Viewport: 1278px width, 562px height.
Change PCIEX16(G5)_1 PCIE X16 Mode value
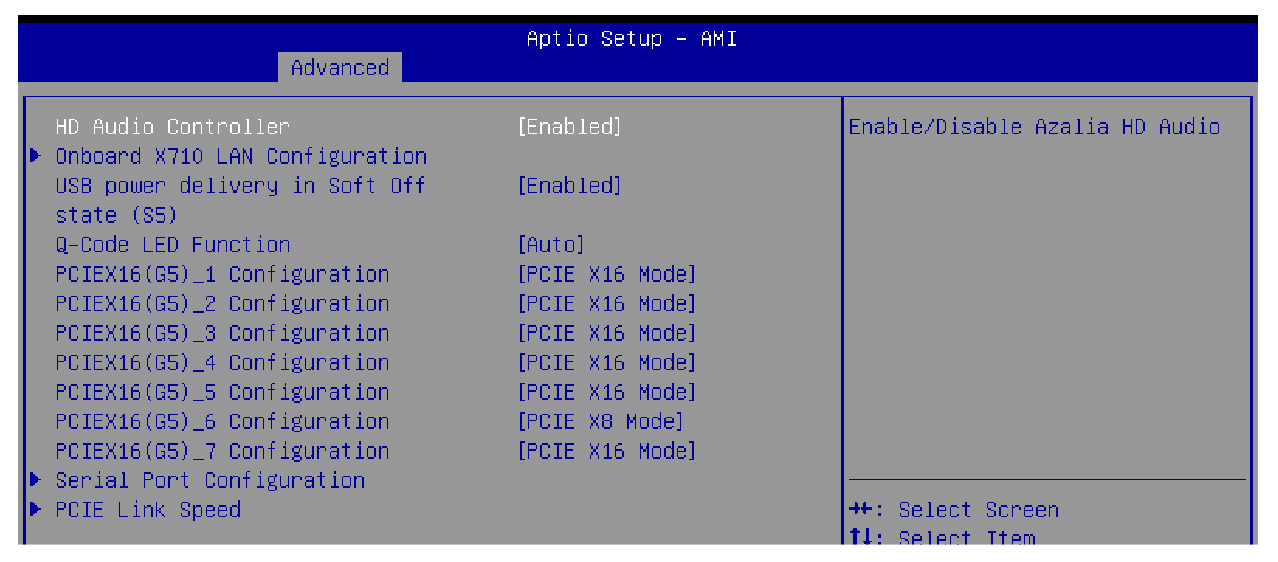[606, 274]
